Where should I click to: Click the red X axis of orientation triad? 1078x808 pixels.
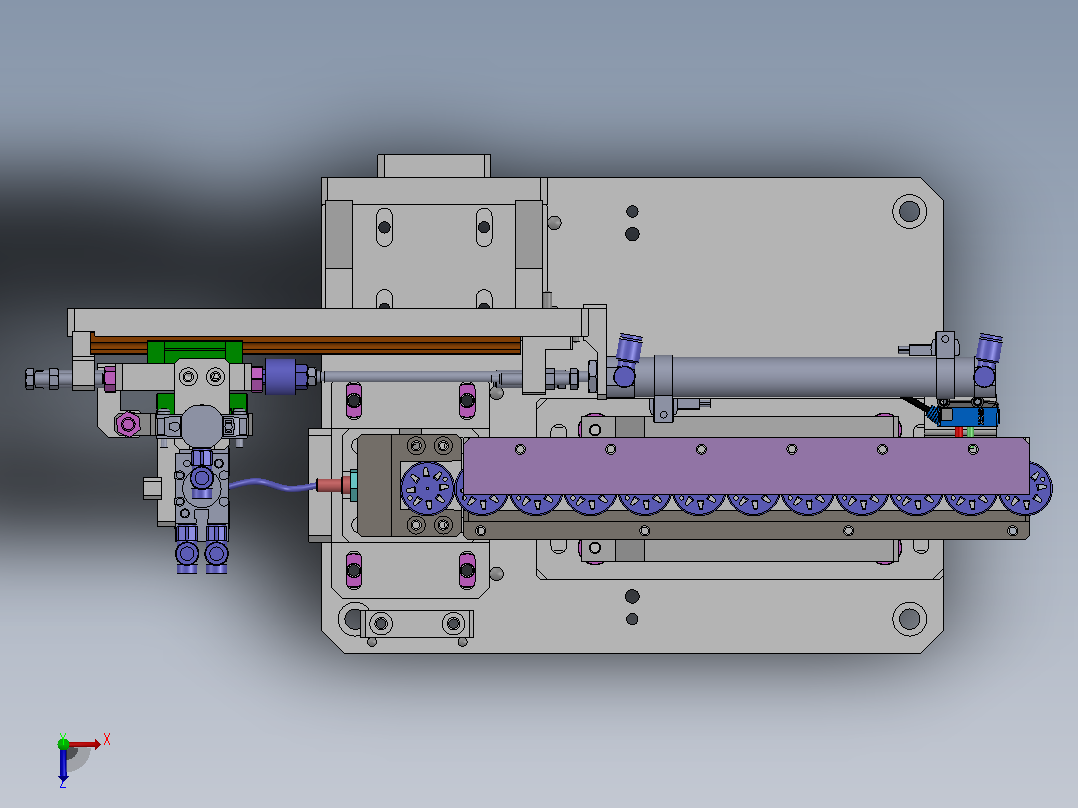point(84,745)
